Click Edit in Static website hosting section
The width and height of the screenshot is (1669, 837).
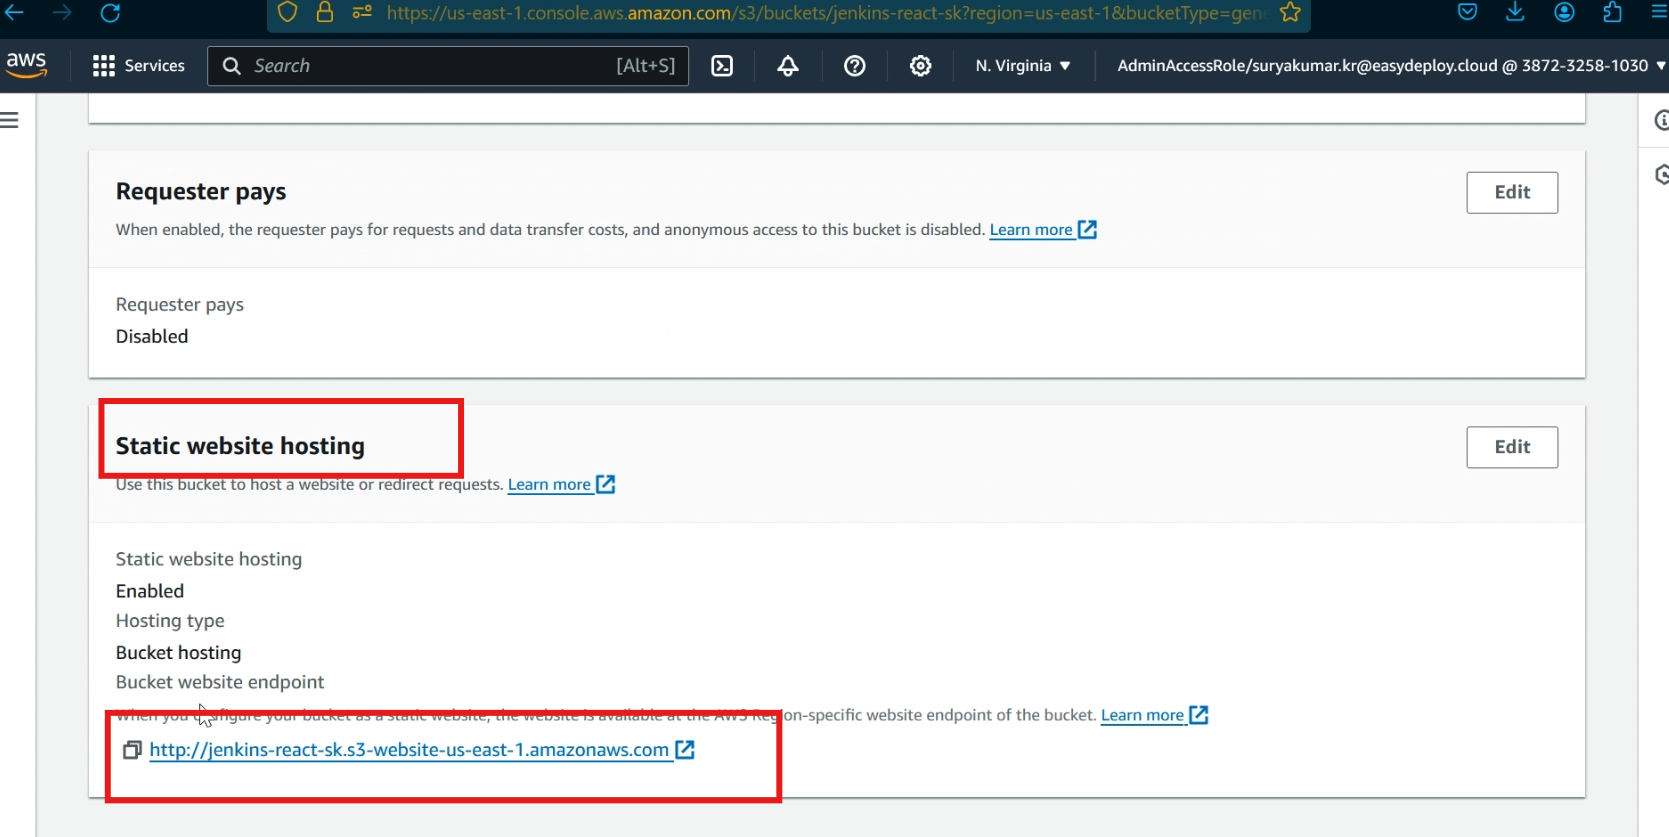(1512, 447)
